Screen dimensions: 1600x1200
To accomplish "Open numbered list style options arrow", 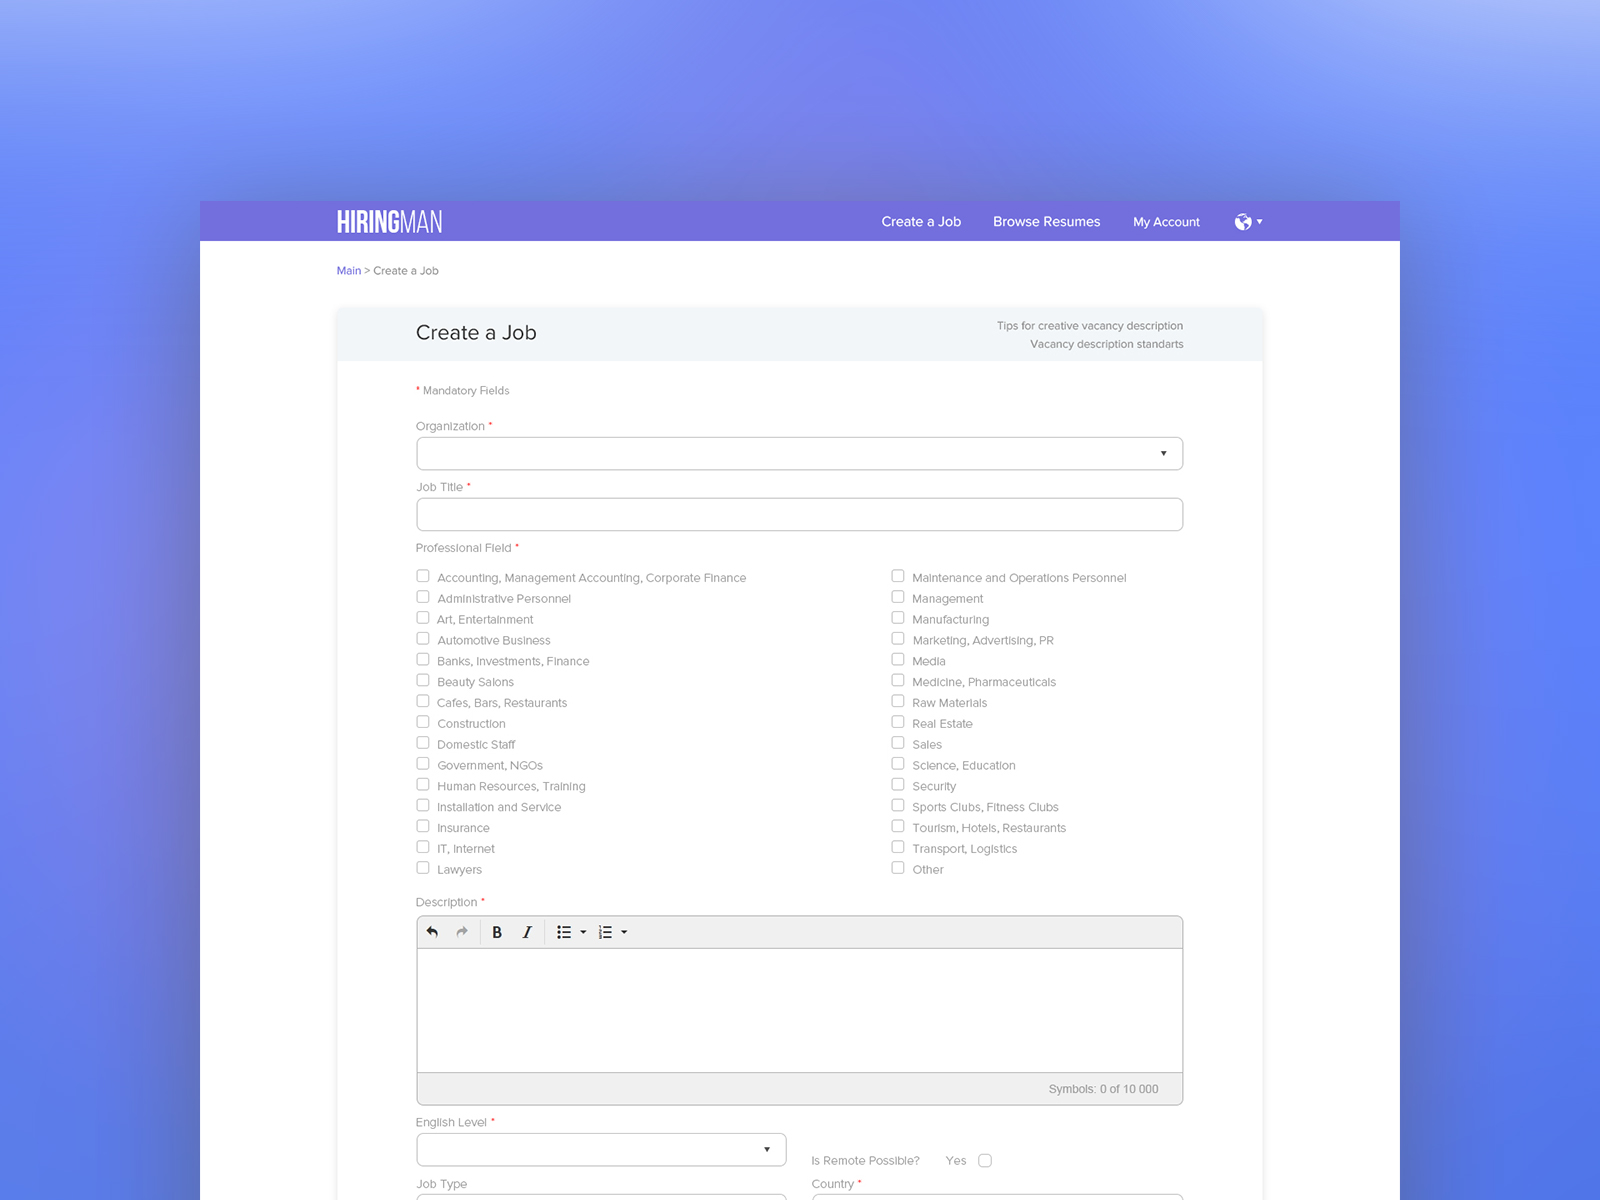I will [624, 932].
